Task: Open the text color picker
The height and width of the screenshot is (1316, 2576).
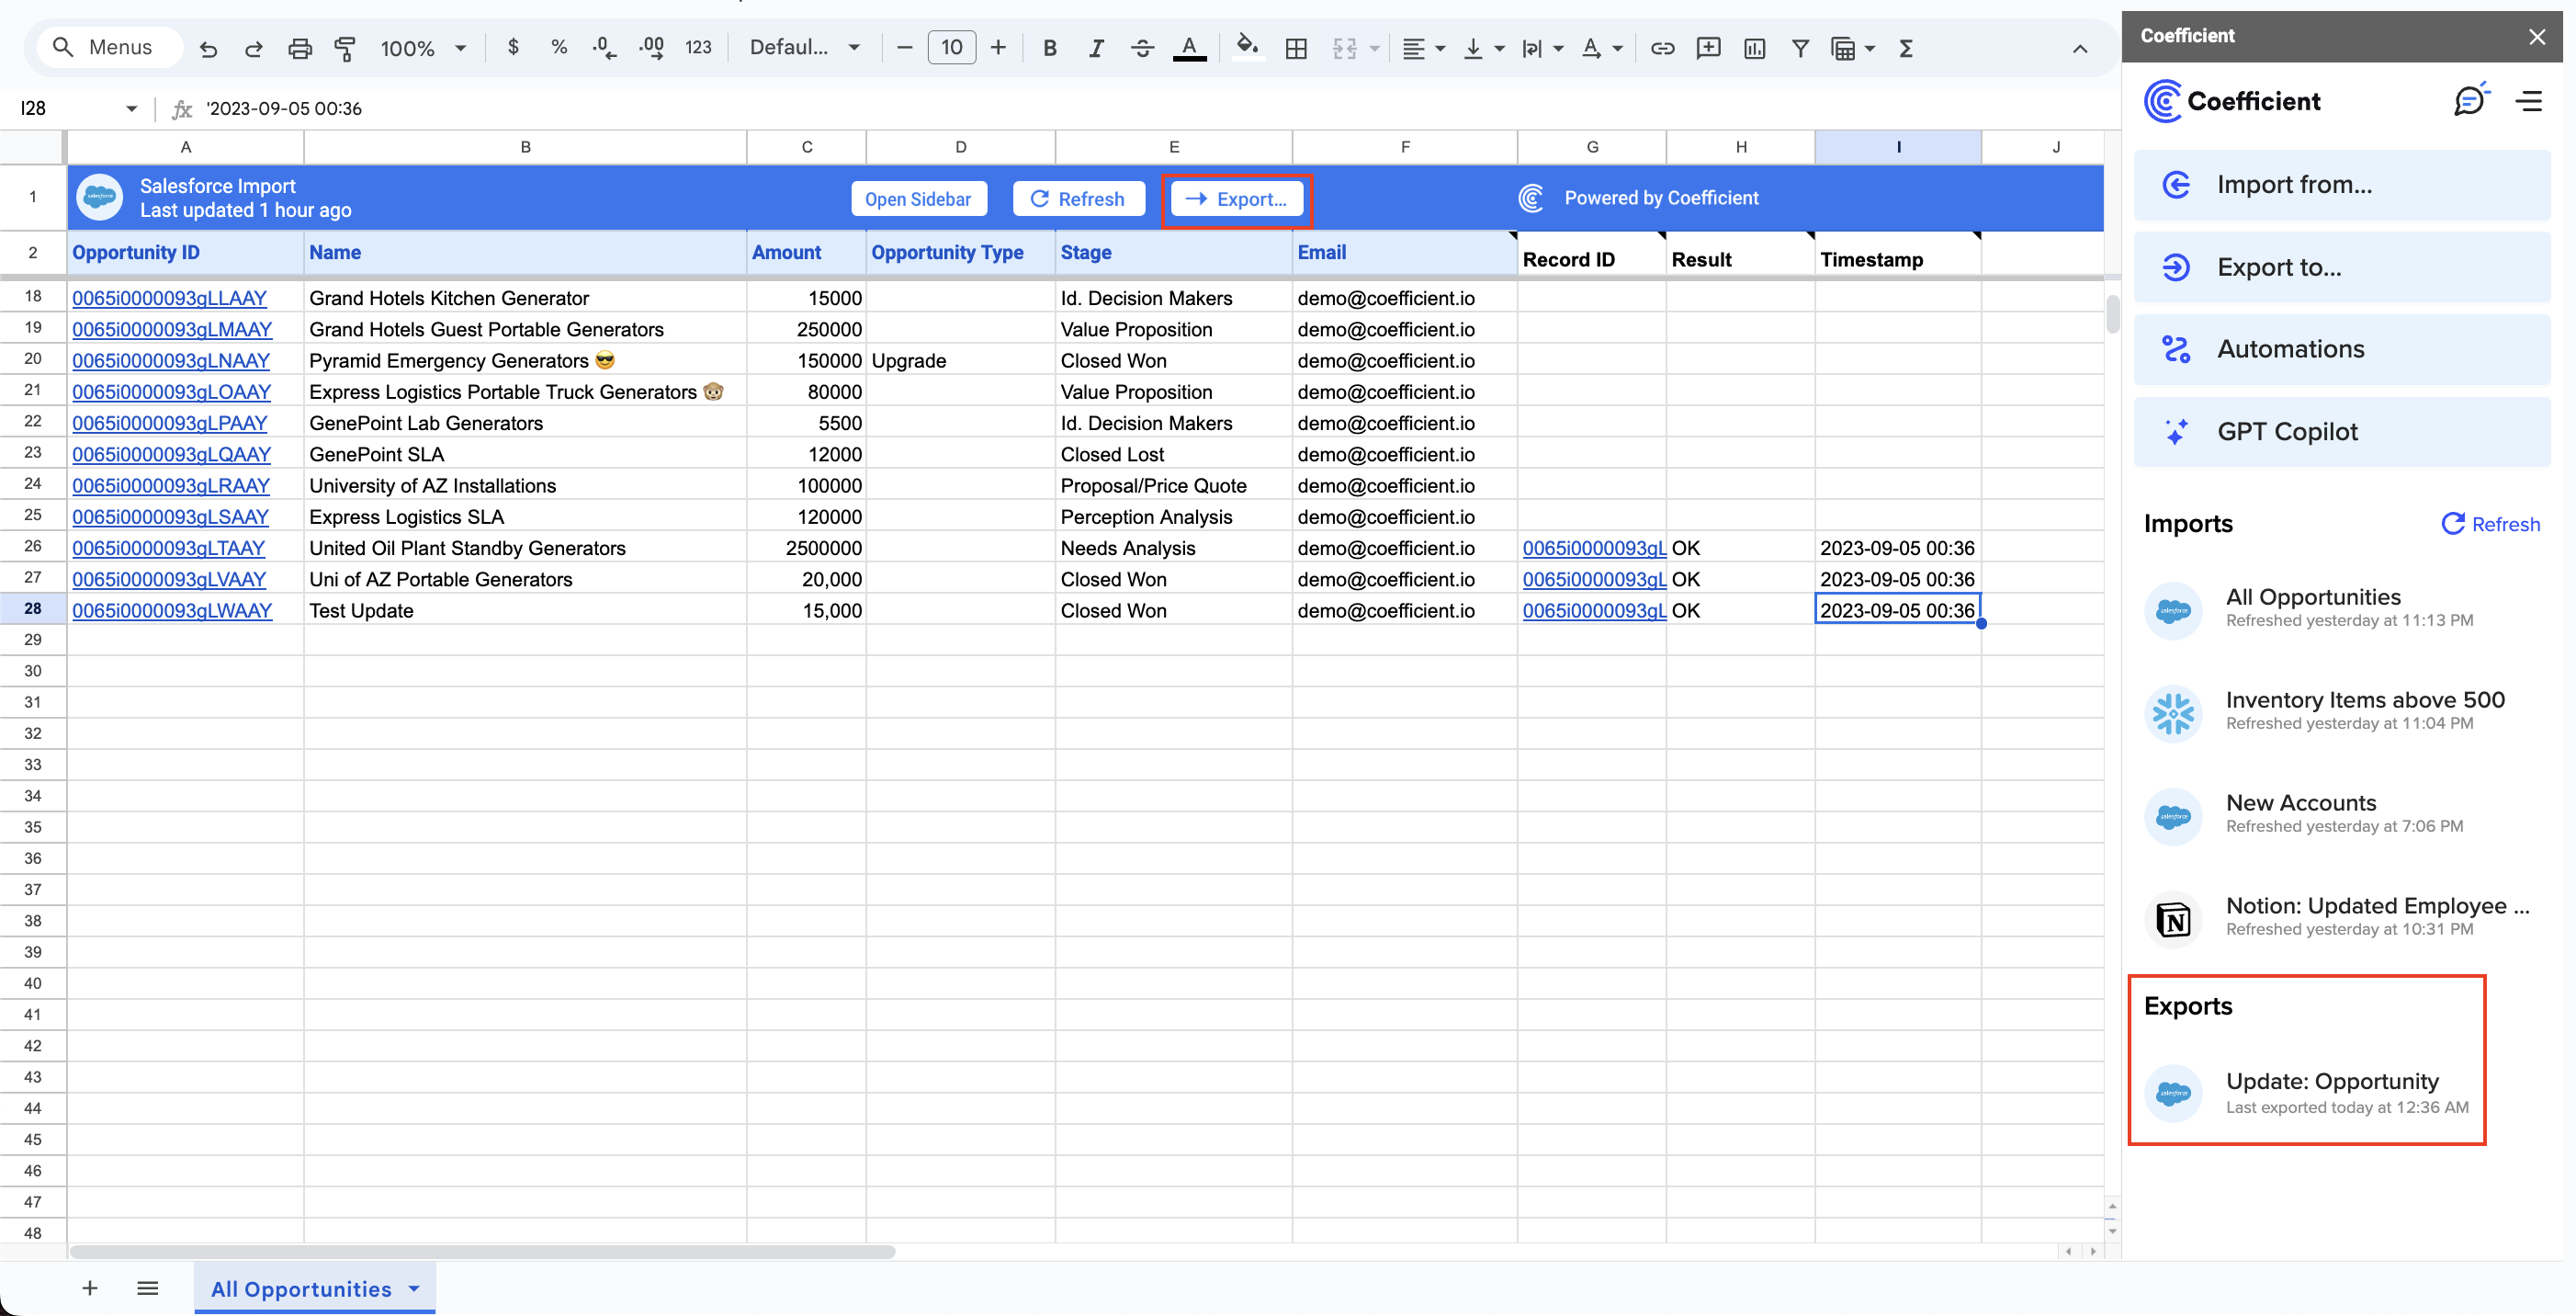Action: [x=1189, y=48]
